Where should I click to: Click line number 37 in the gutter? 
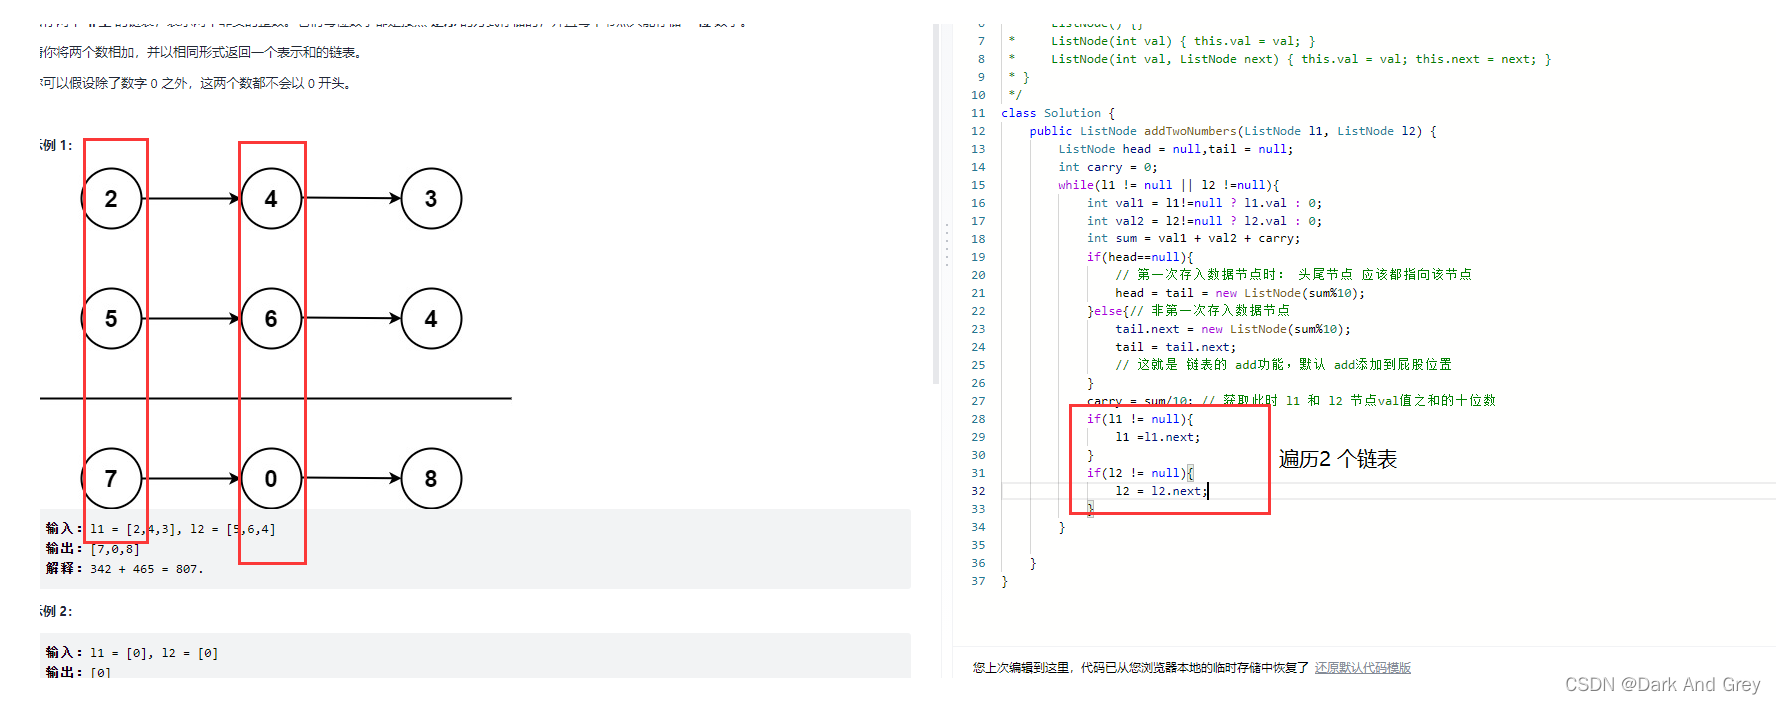point(978,581)
